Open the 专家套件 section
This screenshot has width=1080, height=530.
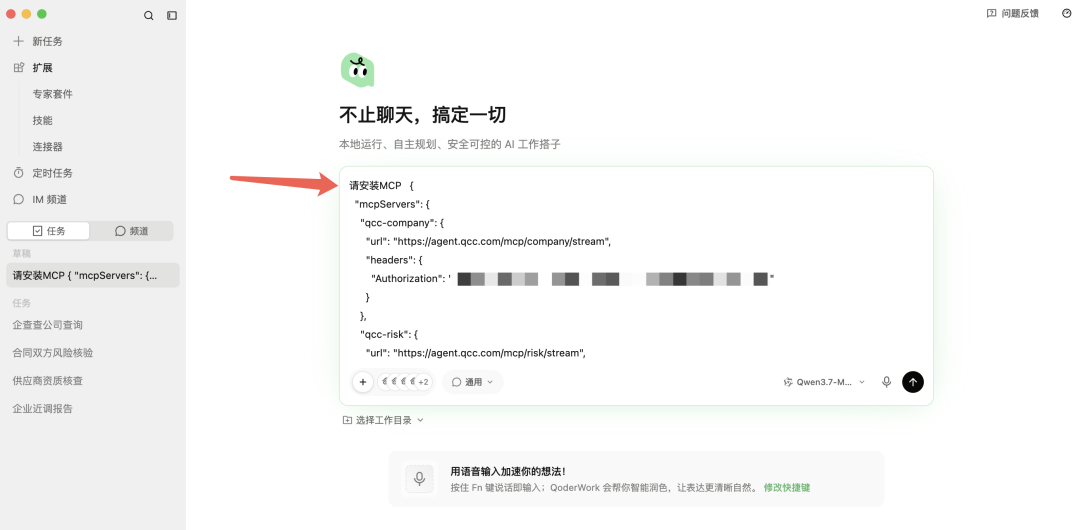[52, 94]
